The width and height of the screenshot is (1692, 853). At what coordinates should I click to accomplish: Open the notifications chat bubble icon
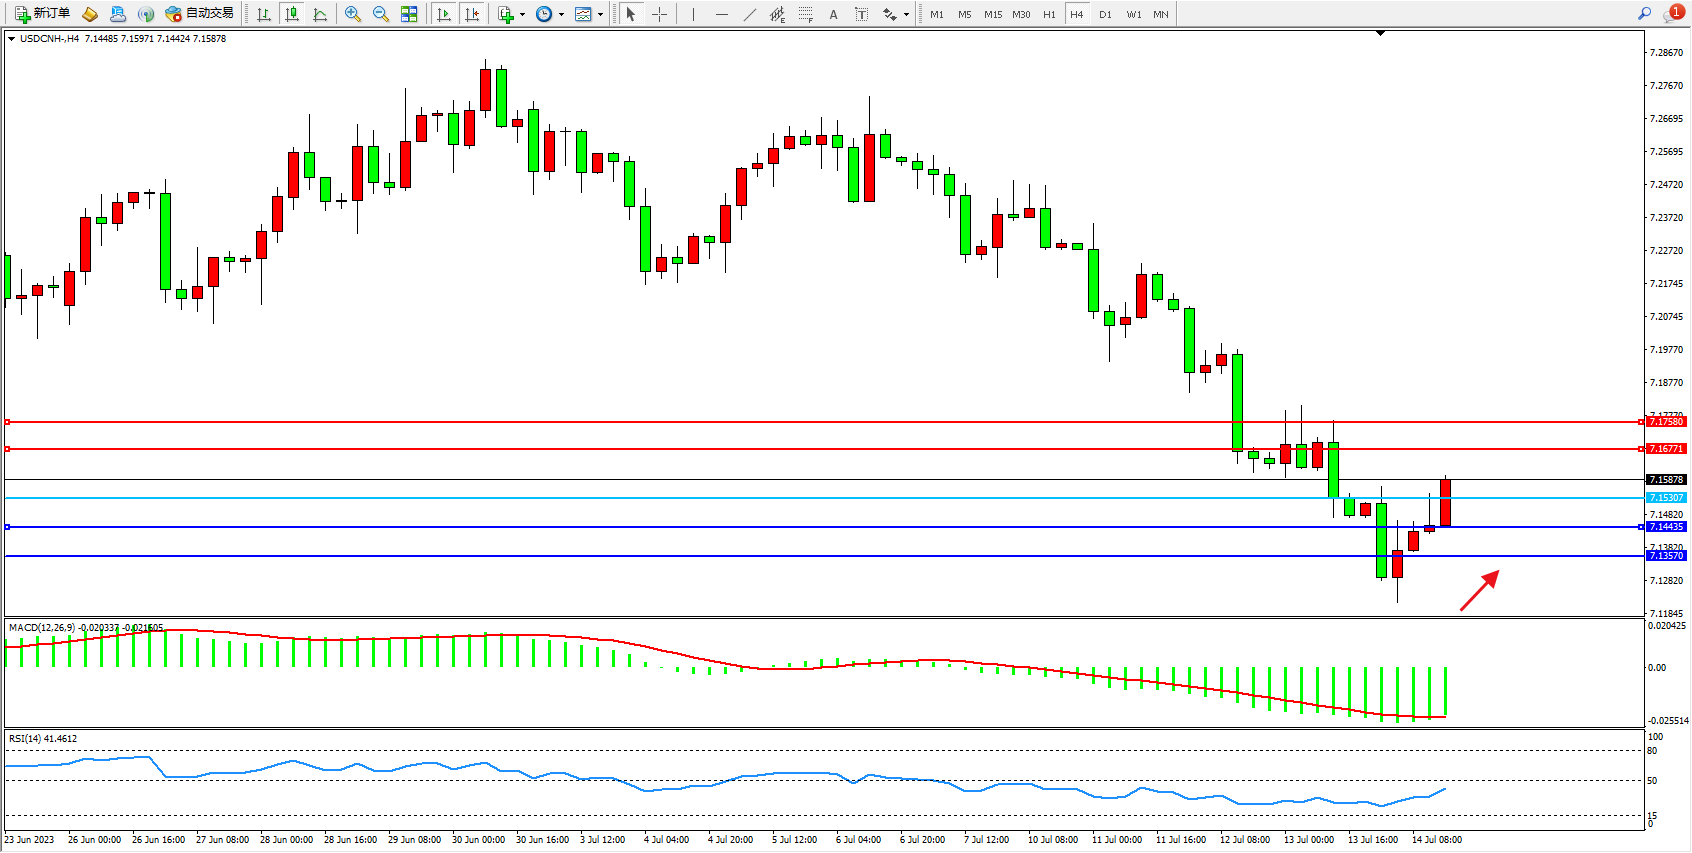click(x=1674, y=13)
